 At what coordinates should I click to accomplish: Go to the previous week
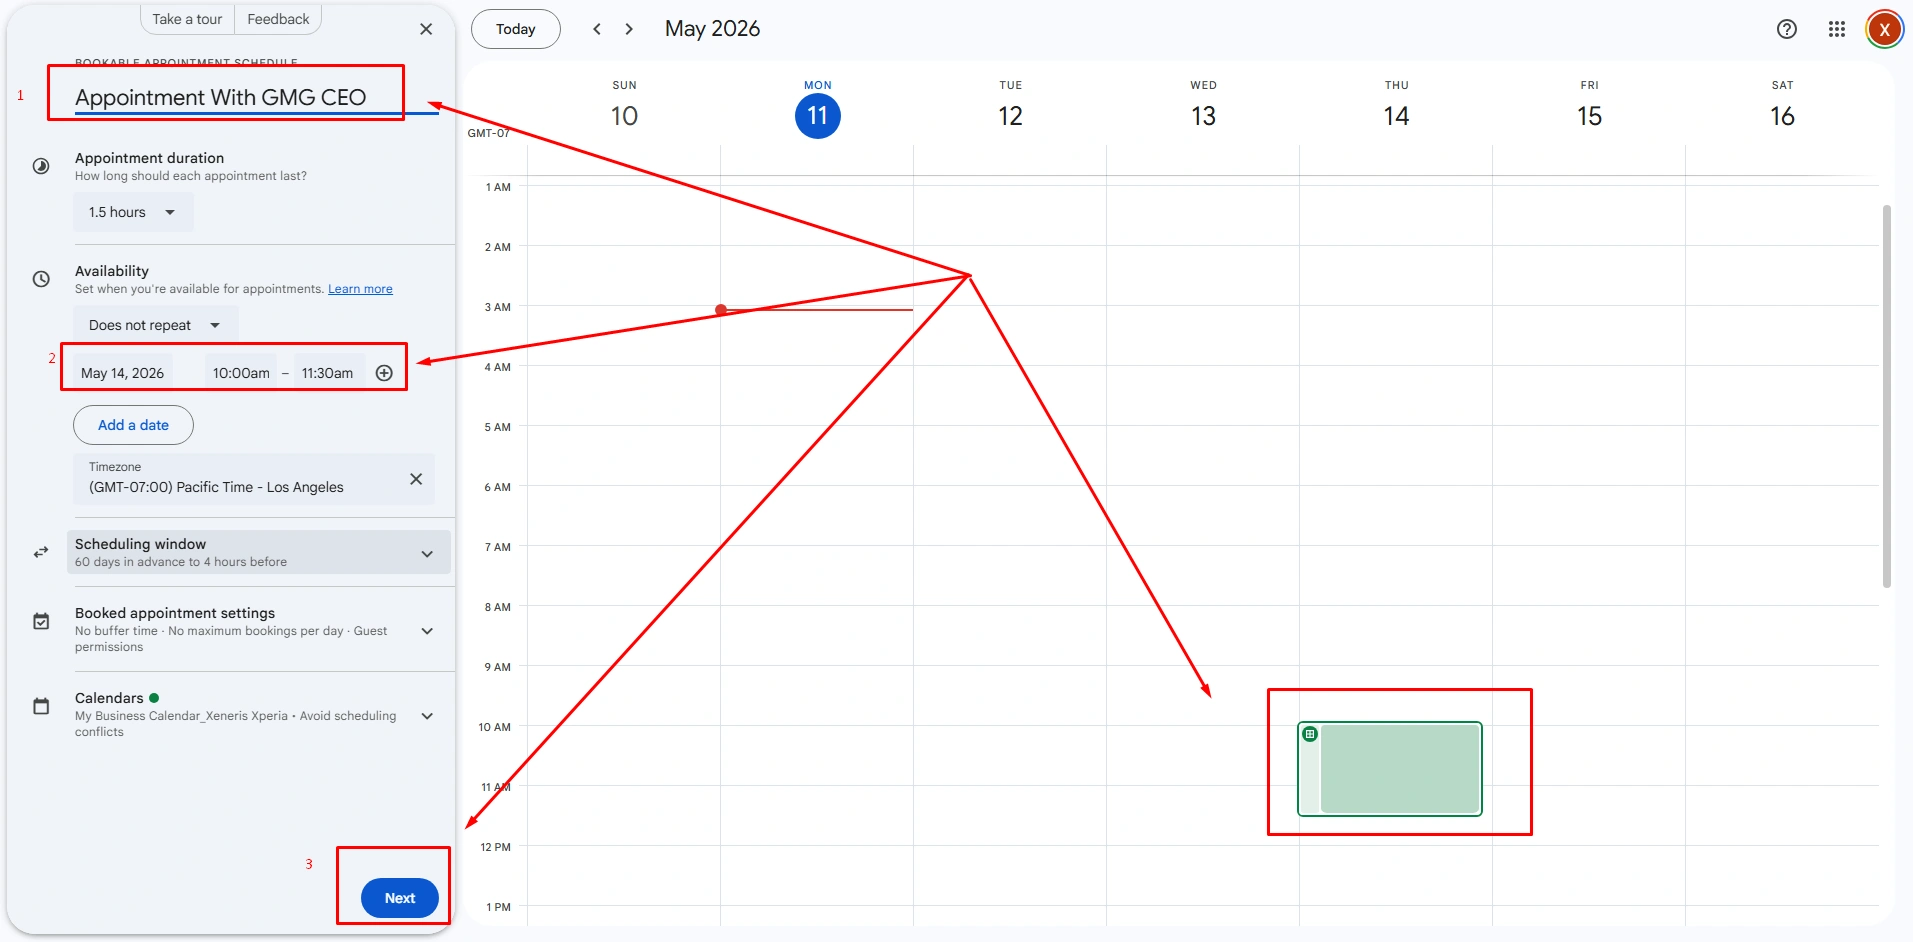(x=597, y=29)
